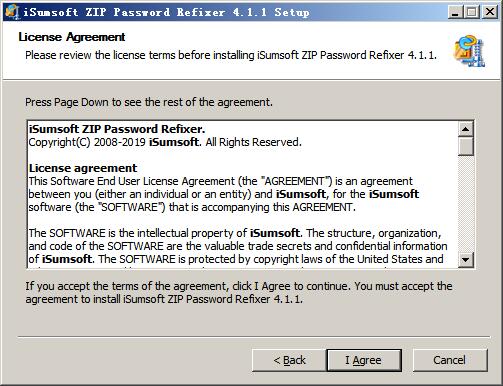Click the 'Press Page Down' instruction text
This screenshot has height=386, width=503.
point(149,102)
